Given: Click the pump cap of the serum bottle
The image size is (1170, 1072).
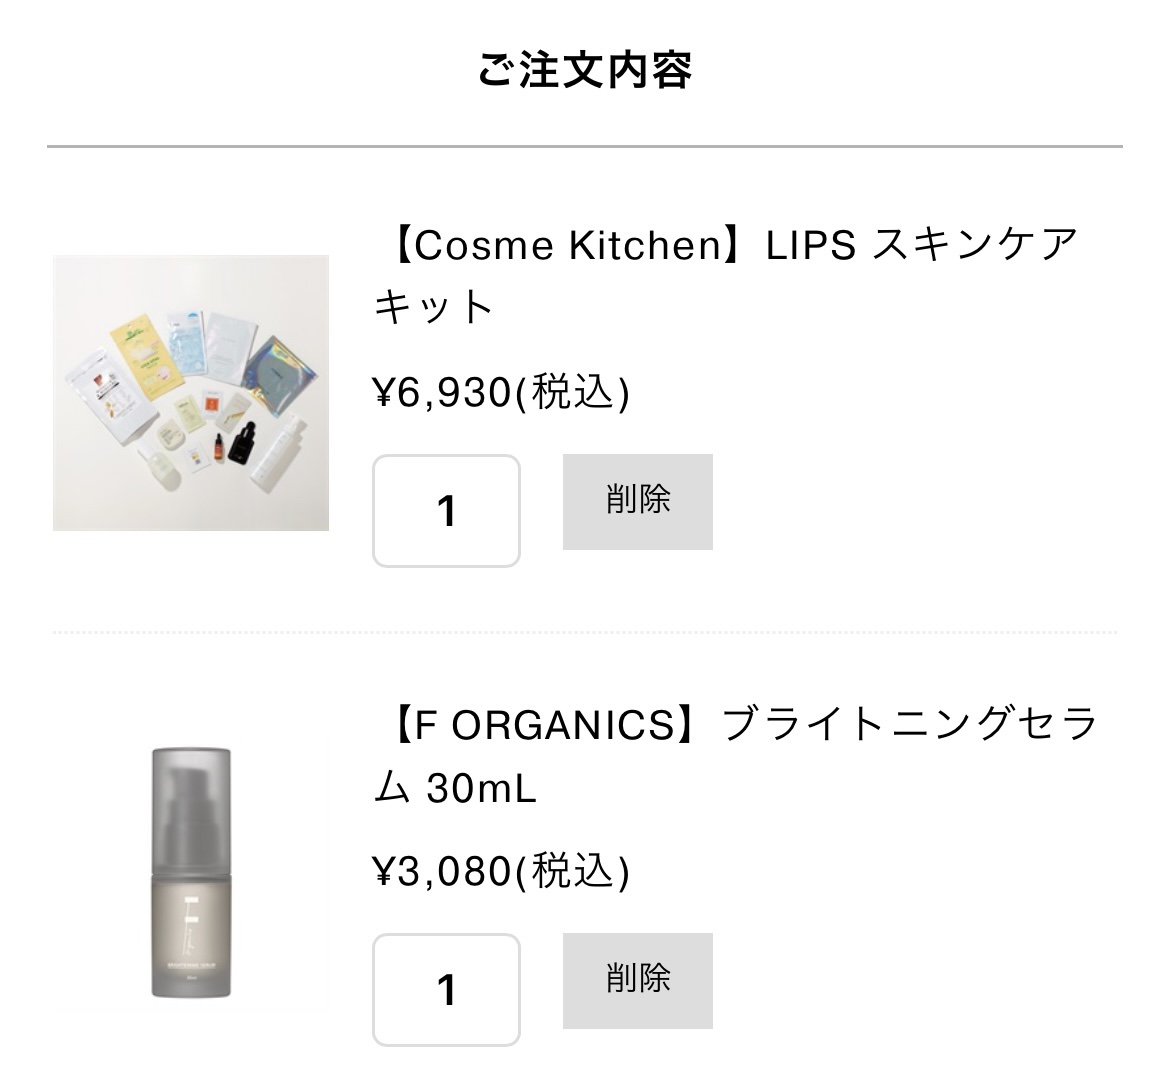Looking at the screenshot, I should point(191,800).
